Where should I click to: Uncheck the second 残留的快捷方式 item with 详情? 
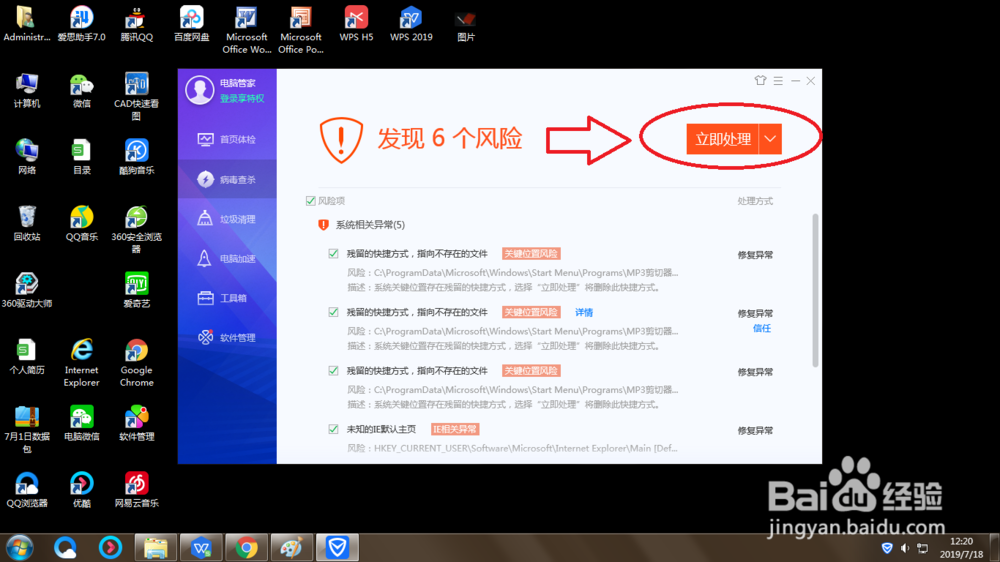(x=333, y=312)
